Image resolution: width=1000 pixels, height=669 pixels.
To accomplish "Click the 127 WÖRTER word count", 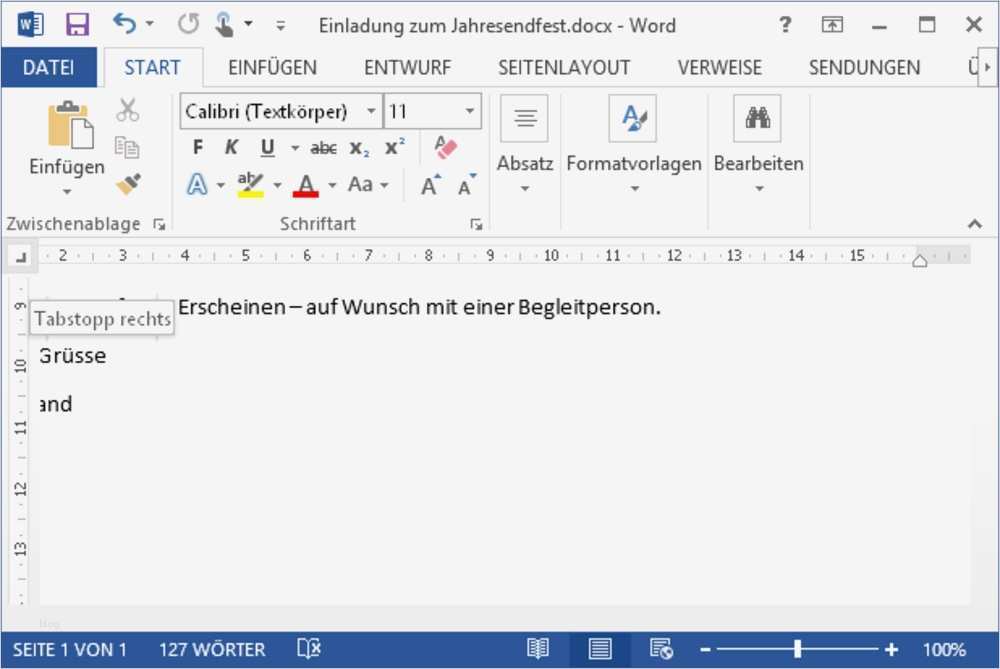I will 210,649.
